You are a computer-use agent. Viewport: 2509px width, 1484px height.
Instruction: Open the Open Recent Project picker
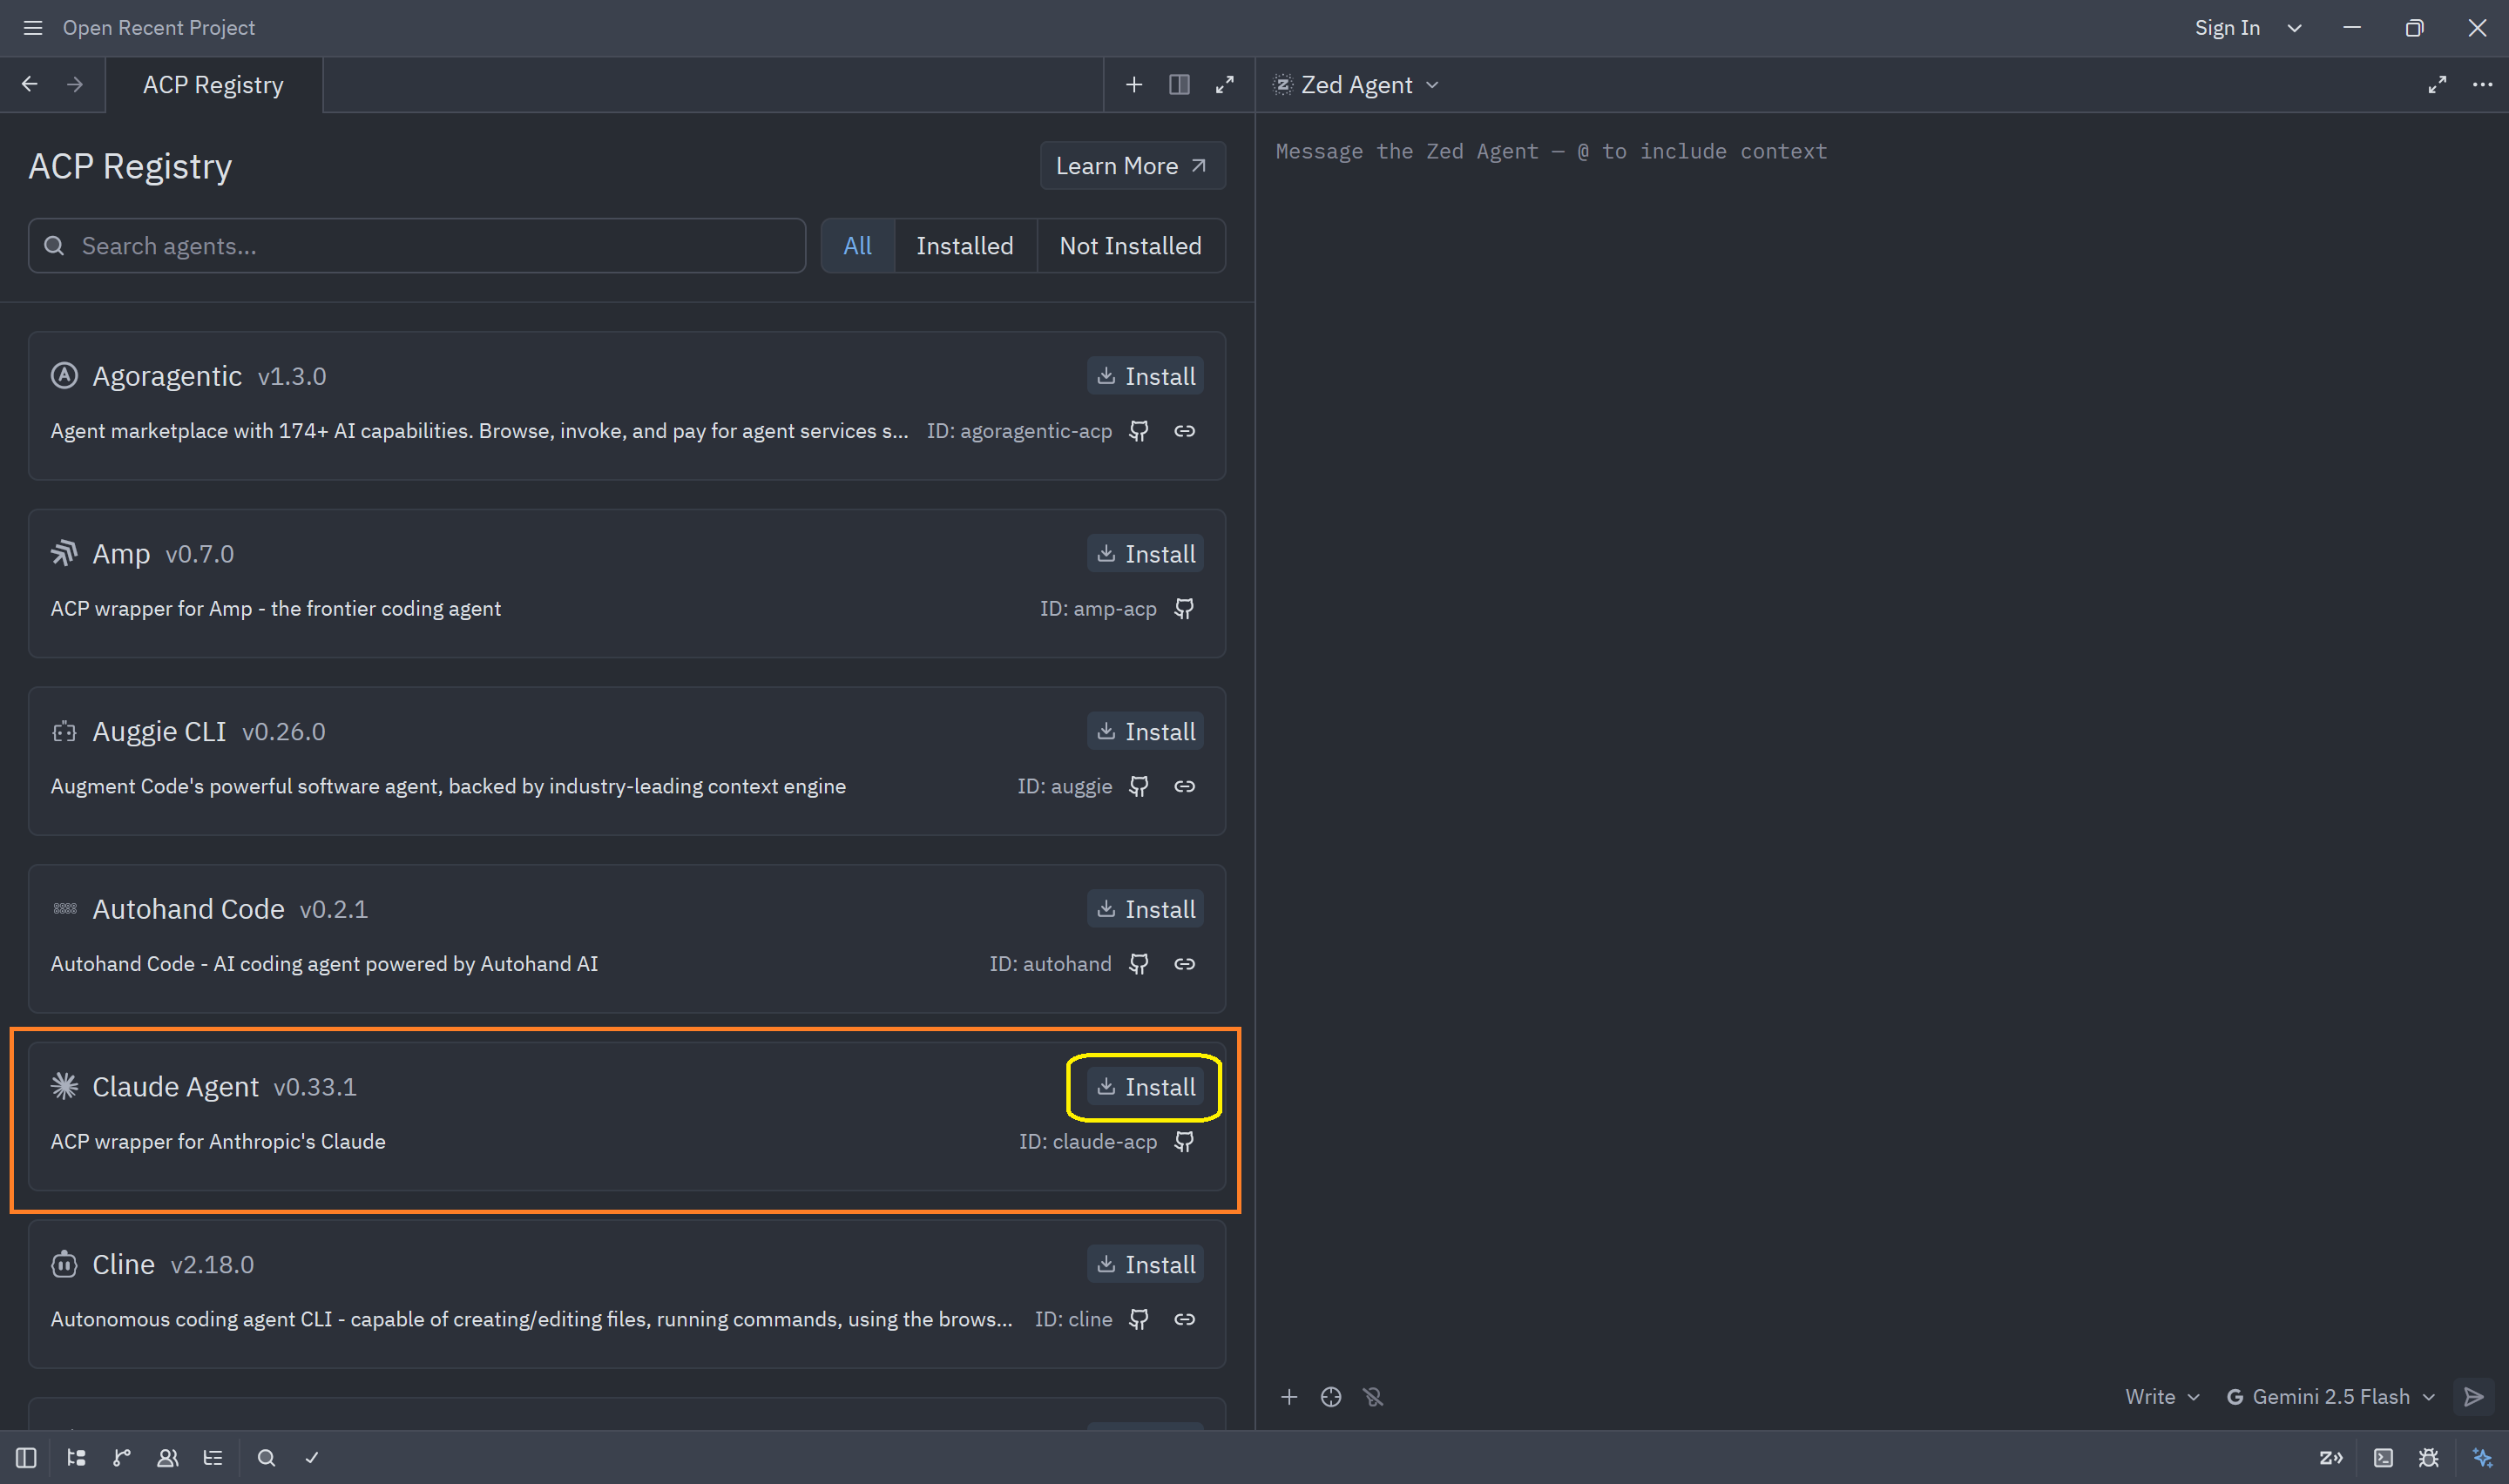click(159, 28)
